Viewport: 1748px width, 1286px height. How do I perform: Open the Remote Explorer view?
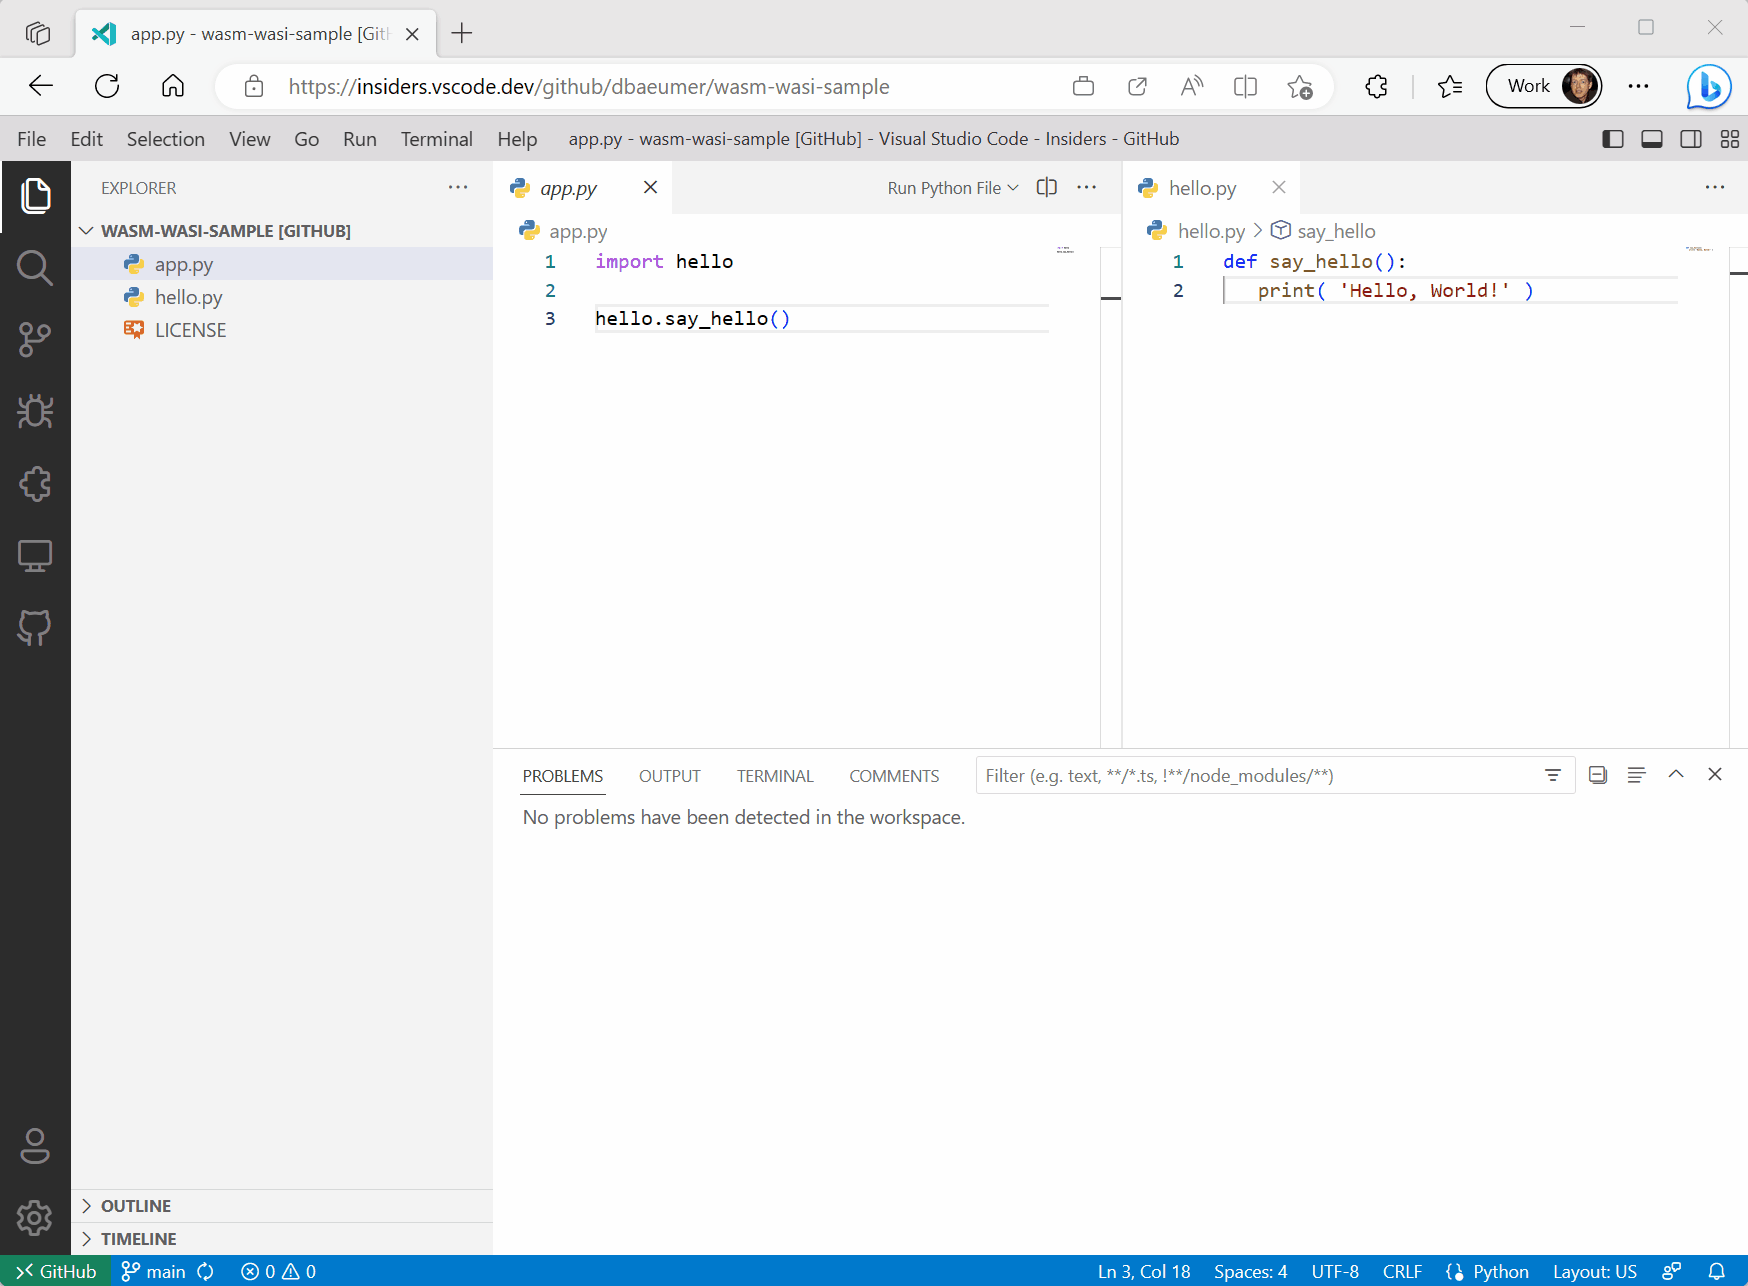pyautogui.click(x=36, y=556)
